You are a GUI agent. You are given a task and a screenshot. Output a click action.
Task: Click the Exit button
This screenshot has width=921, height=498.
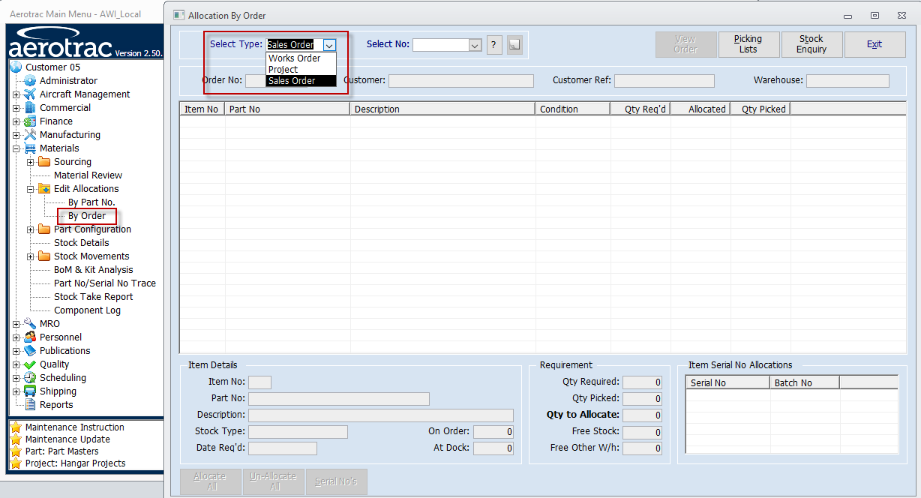874,44
